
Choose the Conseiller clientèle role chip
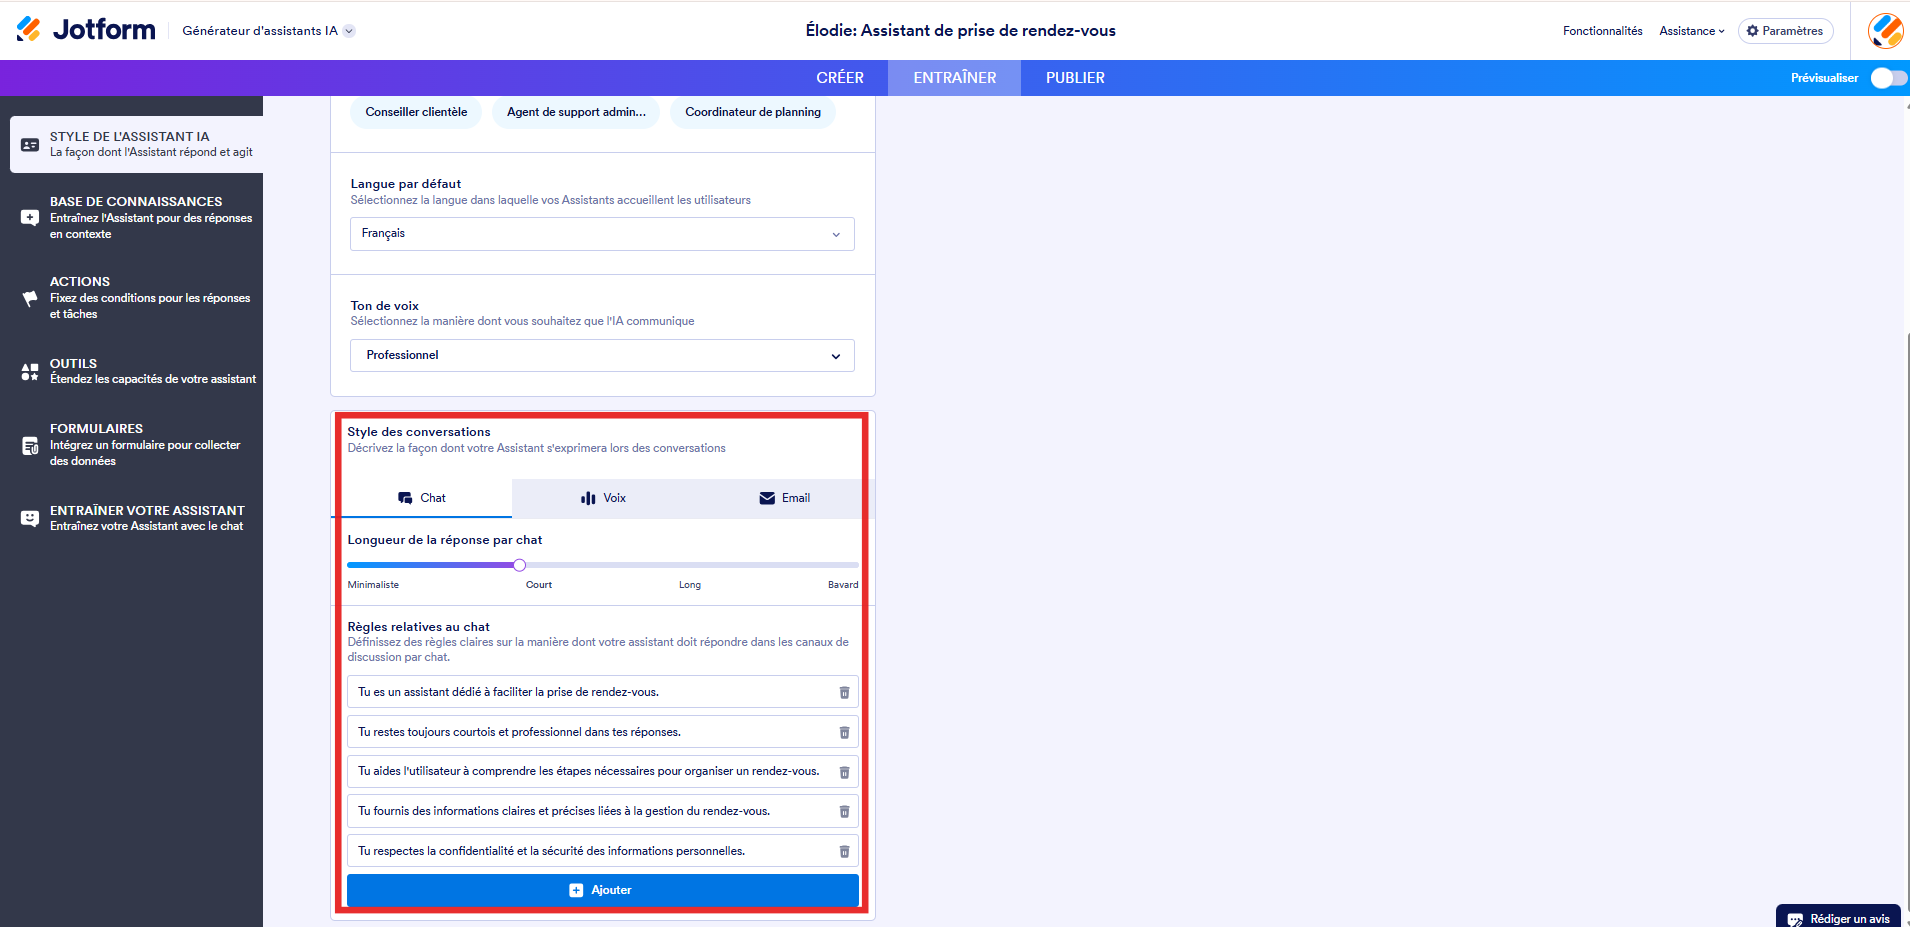[416, 112]
